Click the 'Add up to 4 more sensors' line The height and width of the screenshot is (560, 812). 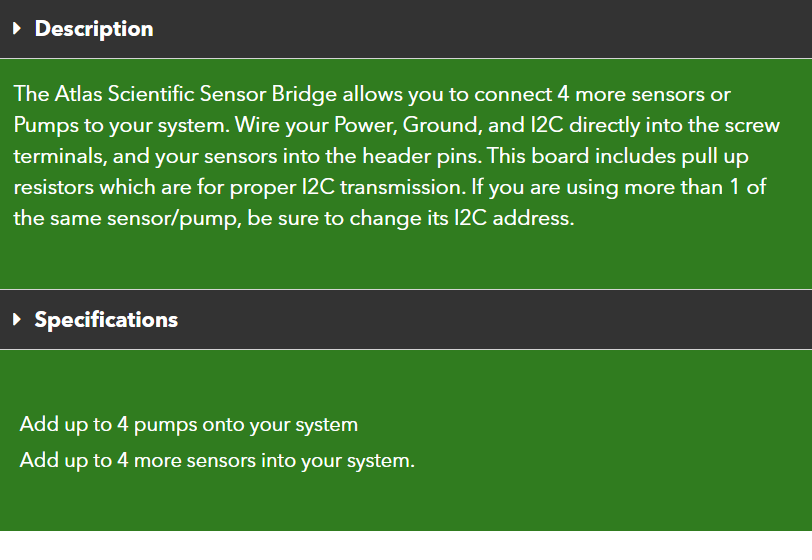click(217, 460)
